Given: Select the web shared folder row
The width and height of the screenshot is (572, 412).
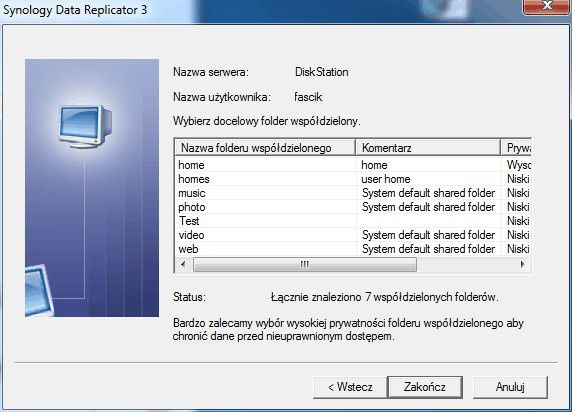Looking at the screenshot, I should pos(353,249).
